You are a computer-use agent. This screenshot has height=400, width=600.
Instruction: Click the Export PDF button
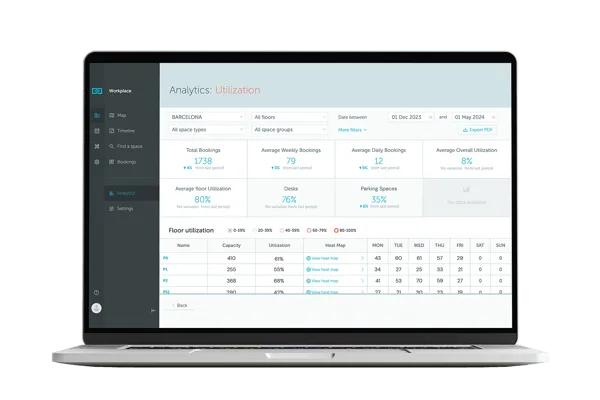click(x=478, y=130)
